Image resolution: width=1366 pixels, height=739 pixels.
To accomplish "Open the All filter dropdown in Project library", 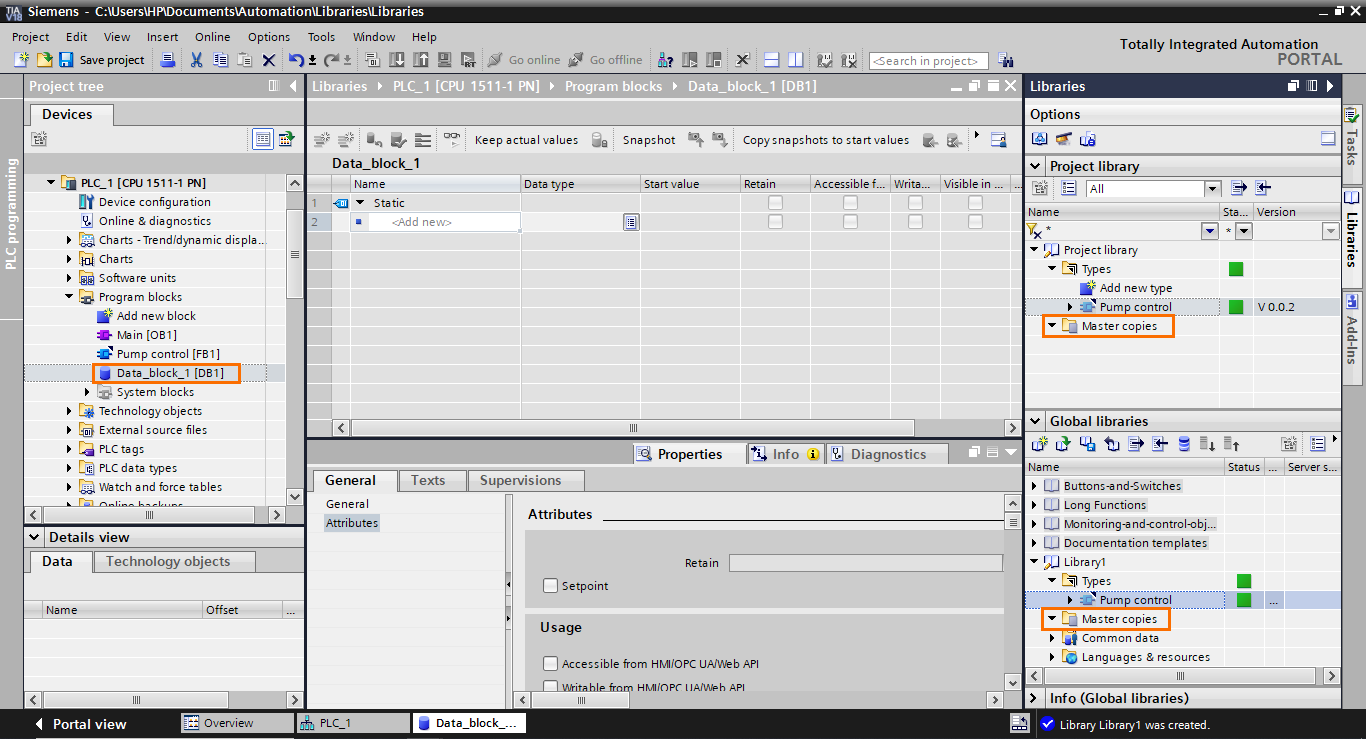I will 1213,188.
